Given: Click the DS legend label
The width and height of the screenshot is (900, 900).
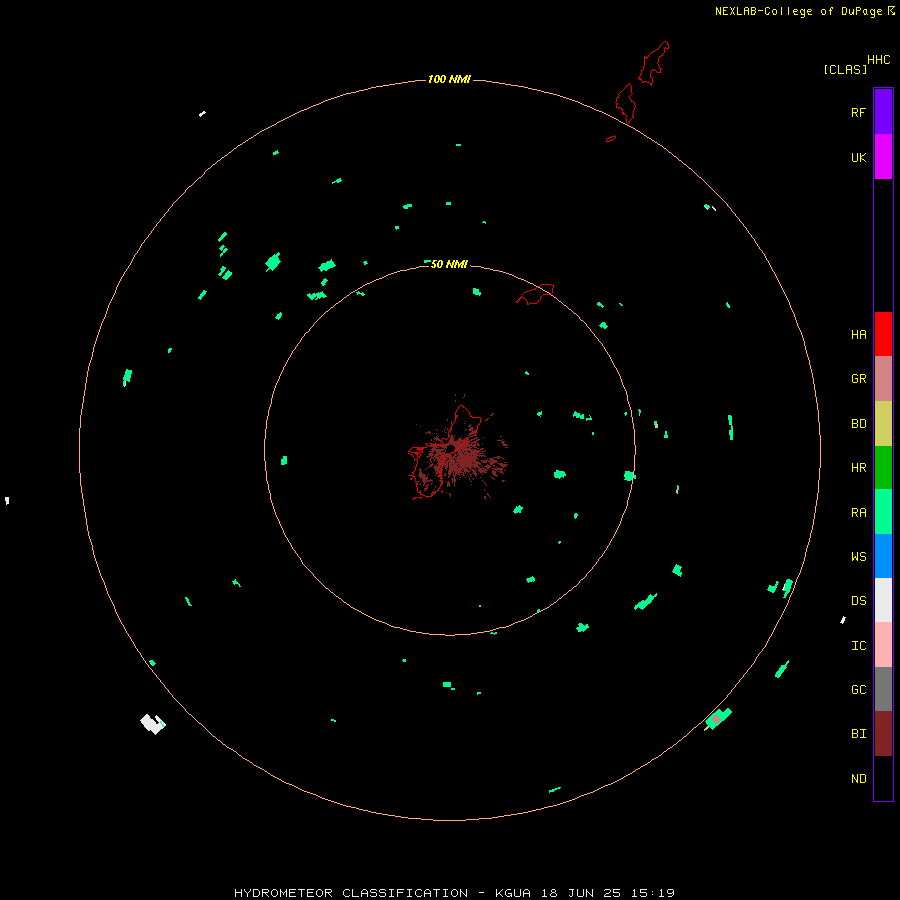Looking at the screenshot, I should 858,601.
